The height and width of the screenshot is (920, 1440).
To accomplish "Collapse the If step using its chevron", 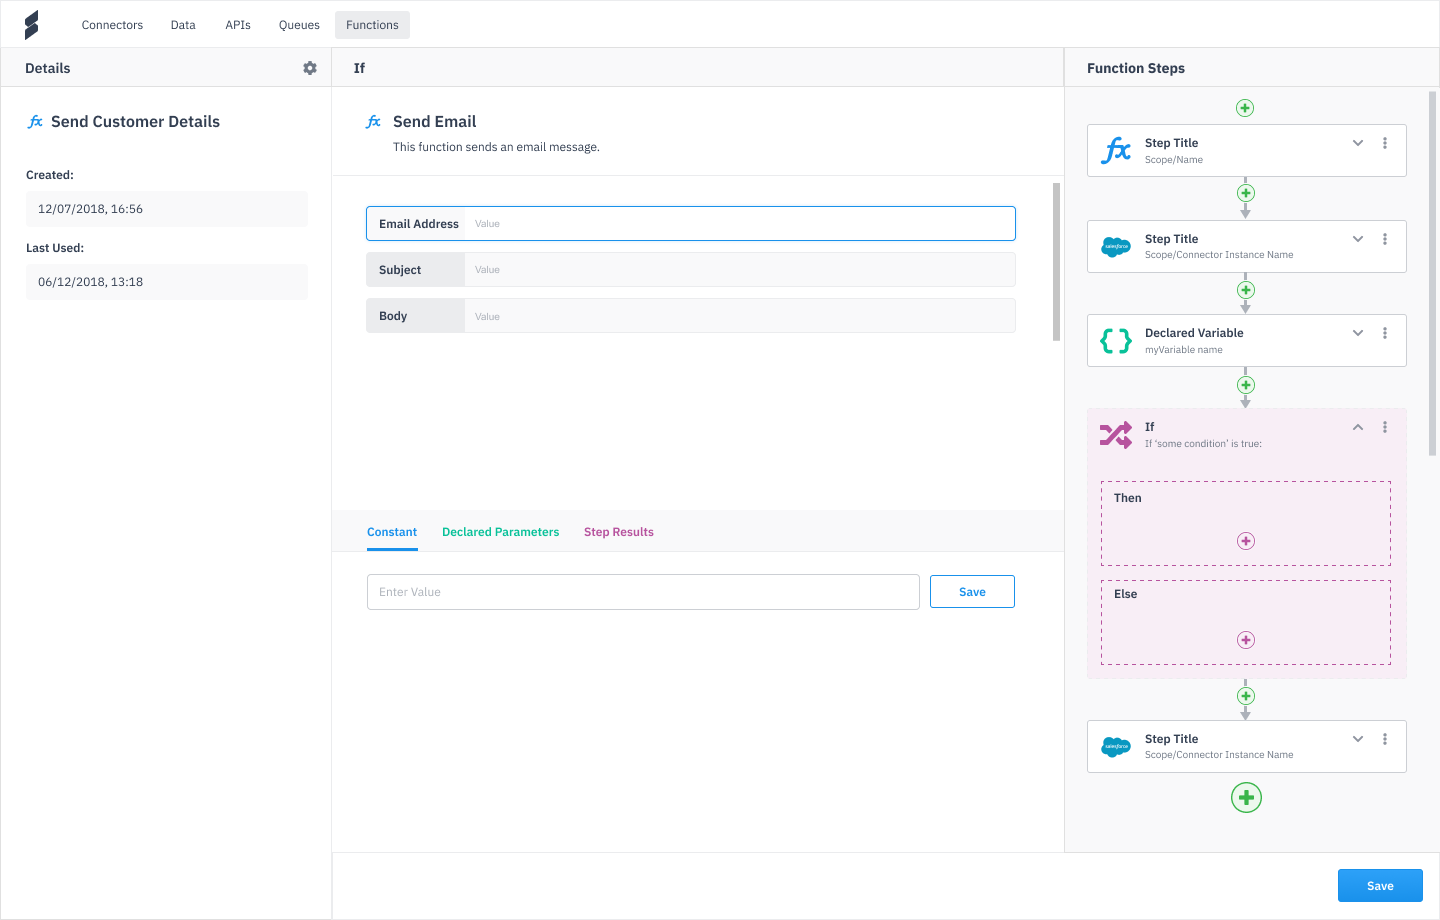I will click(x=1357, y=426).
